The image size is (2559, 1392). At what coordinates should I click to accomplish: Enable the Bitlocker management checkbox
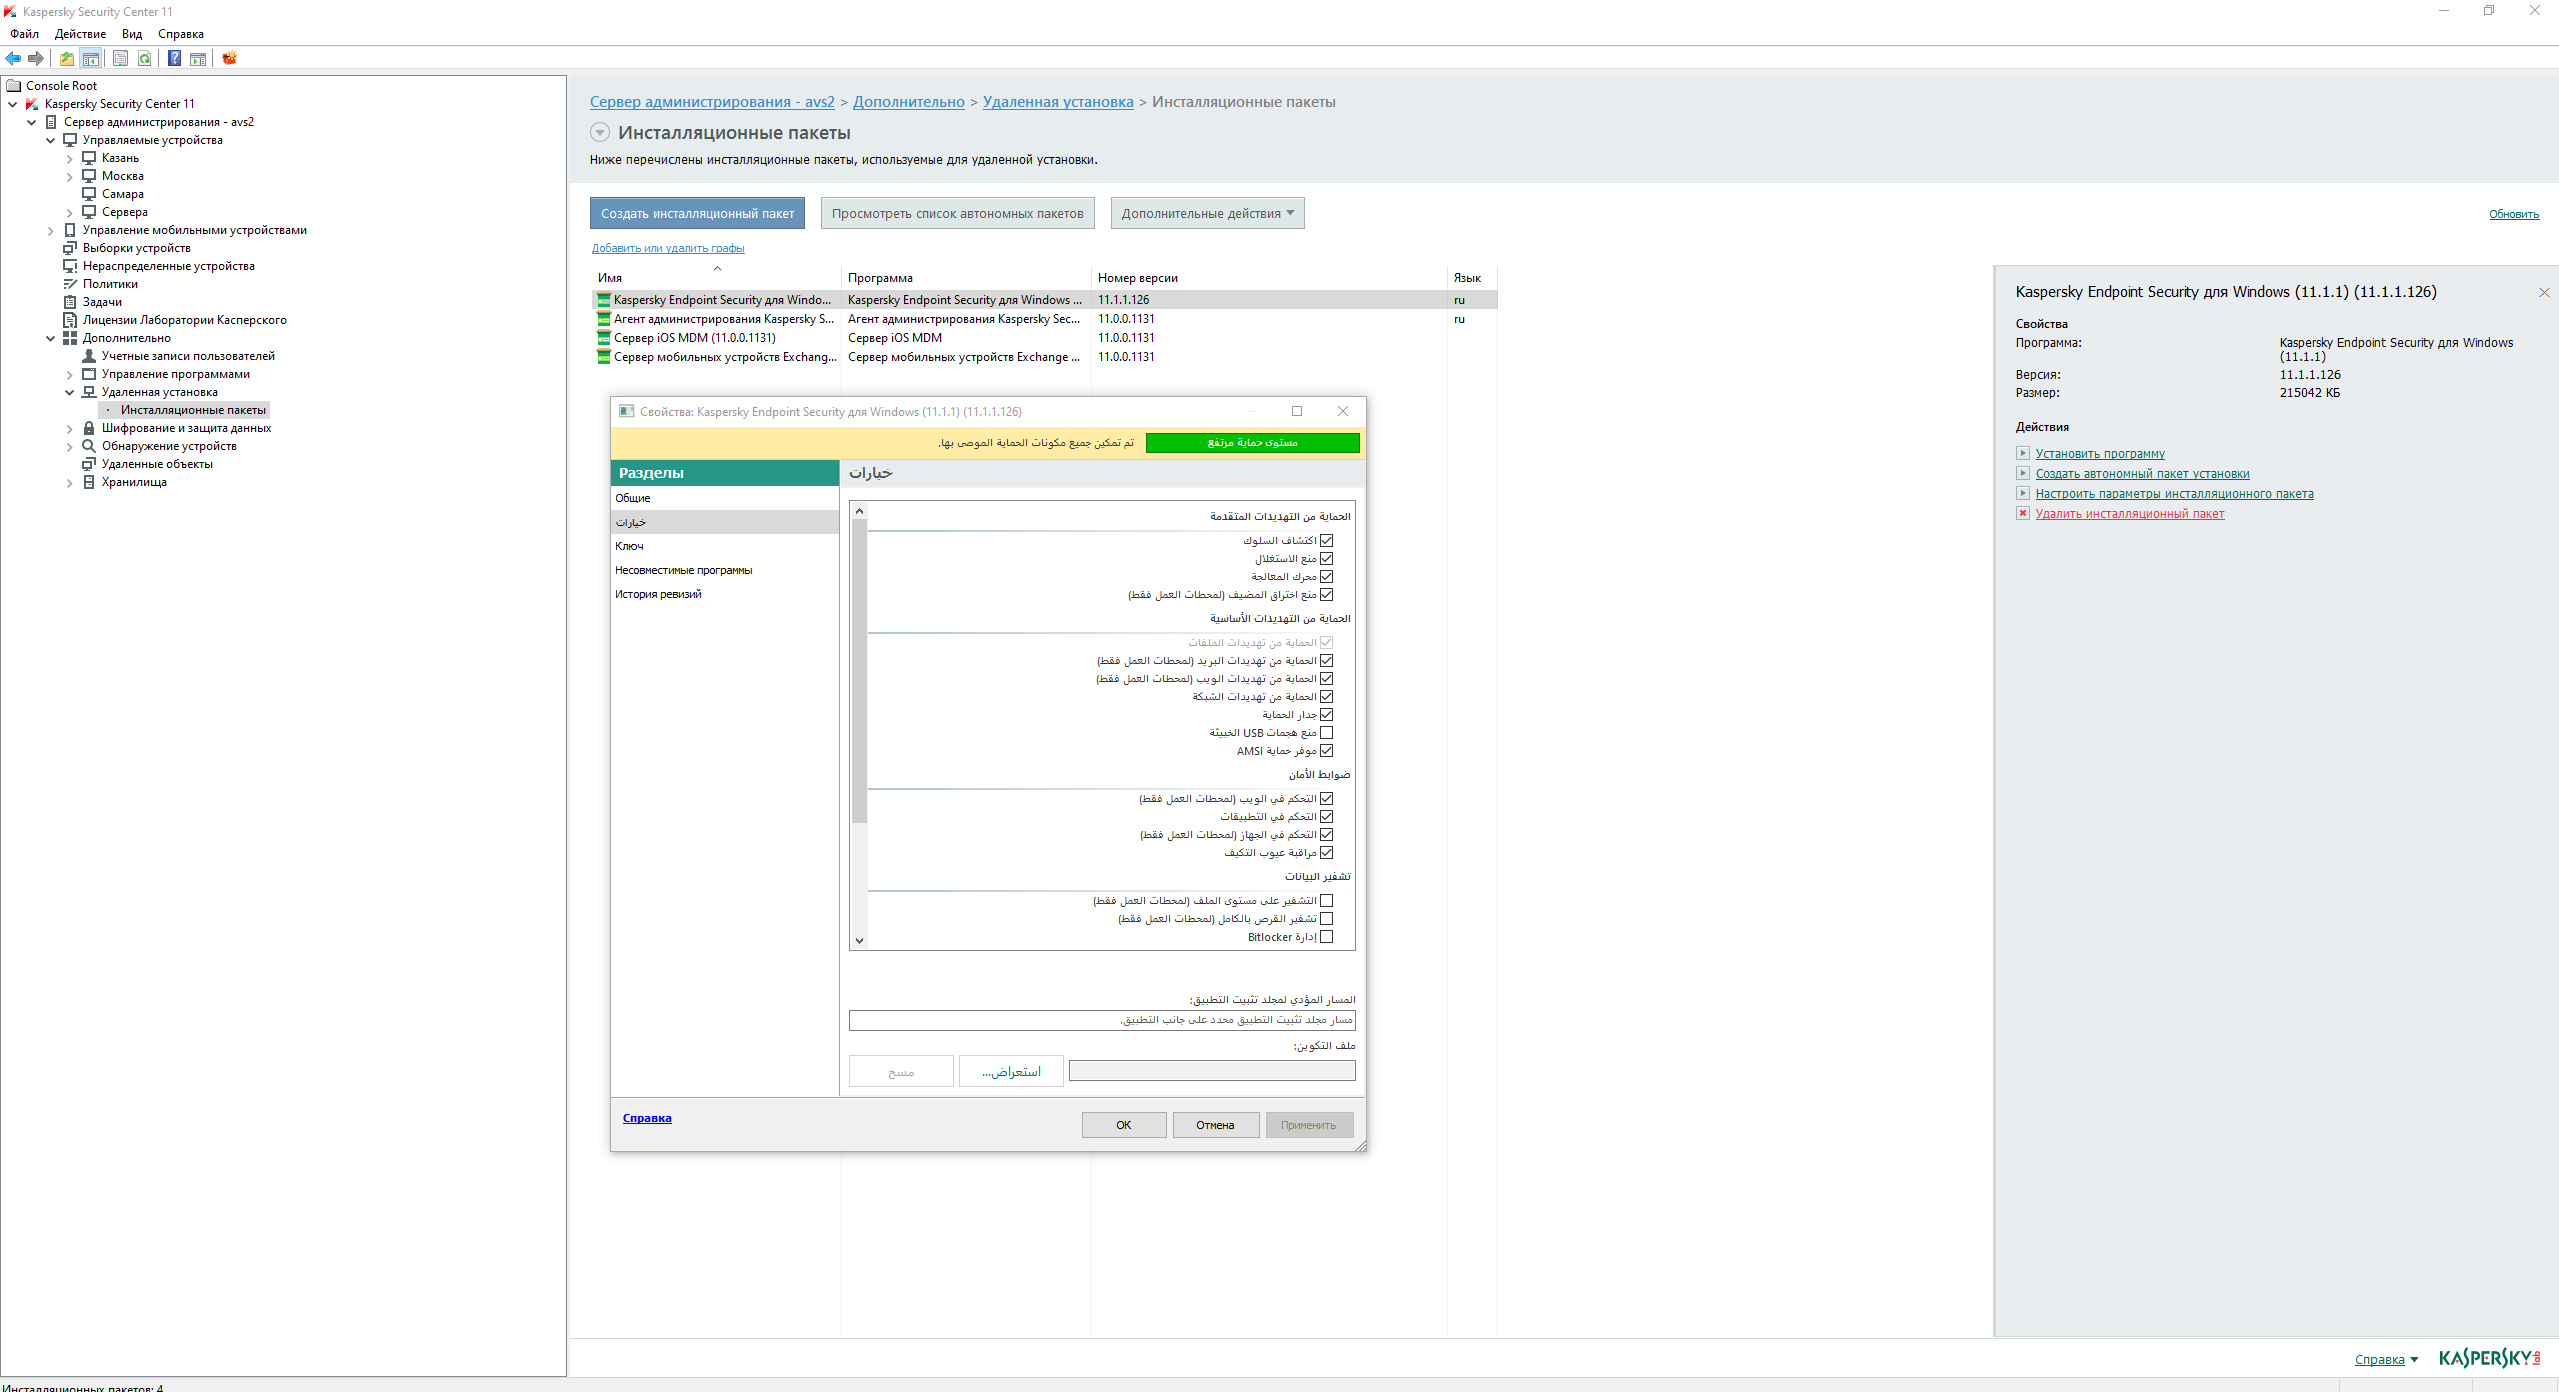(x=1327, y=937)
